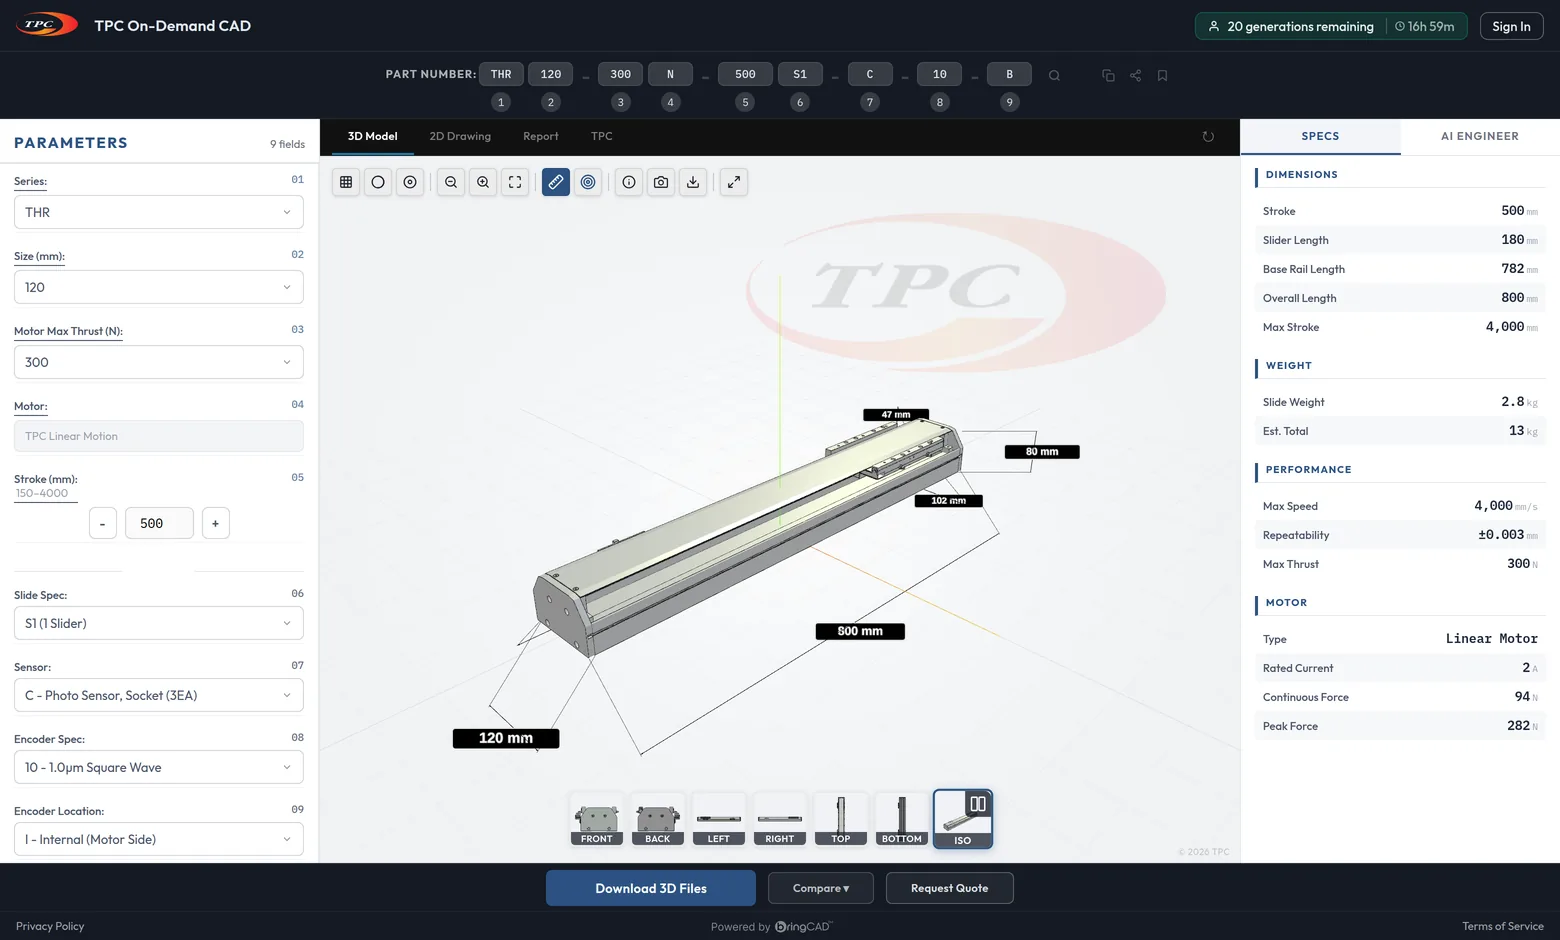Image resolution: width=1560 pixels, height=940 pixels.
Task: Take a screenshot with camera icon
Action: [x=661, y=182]
